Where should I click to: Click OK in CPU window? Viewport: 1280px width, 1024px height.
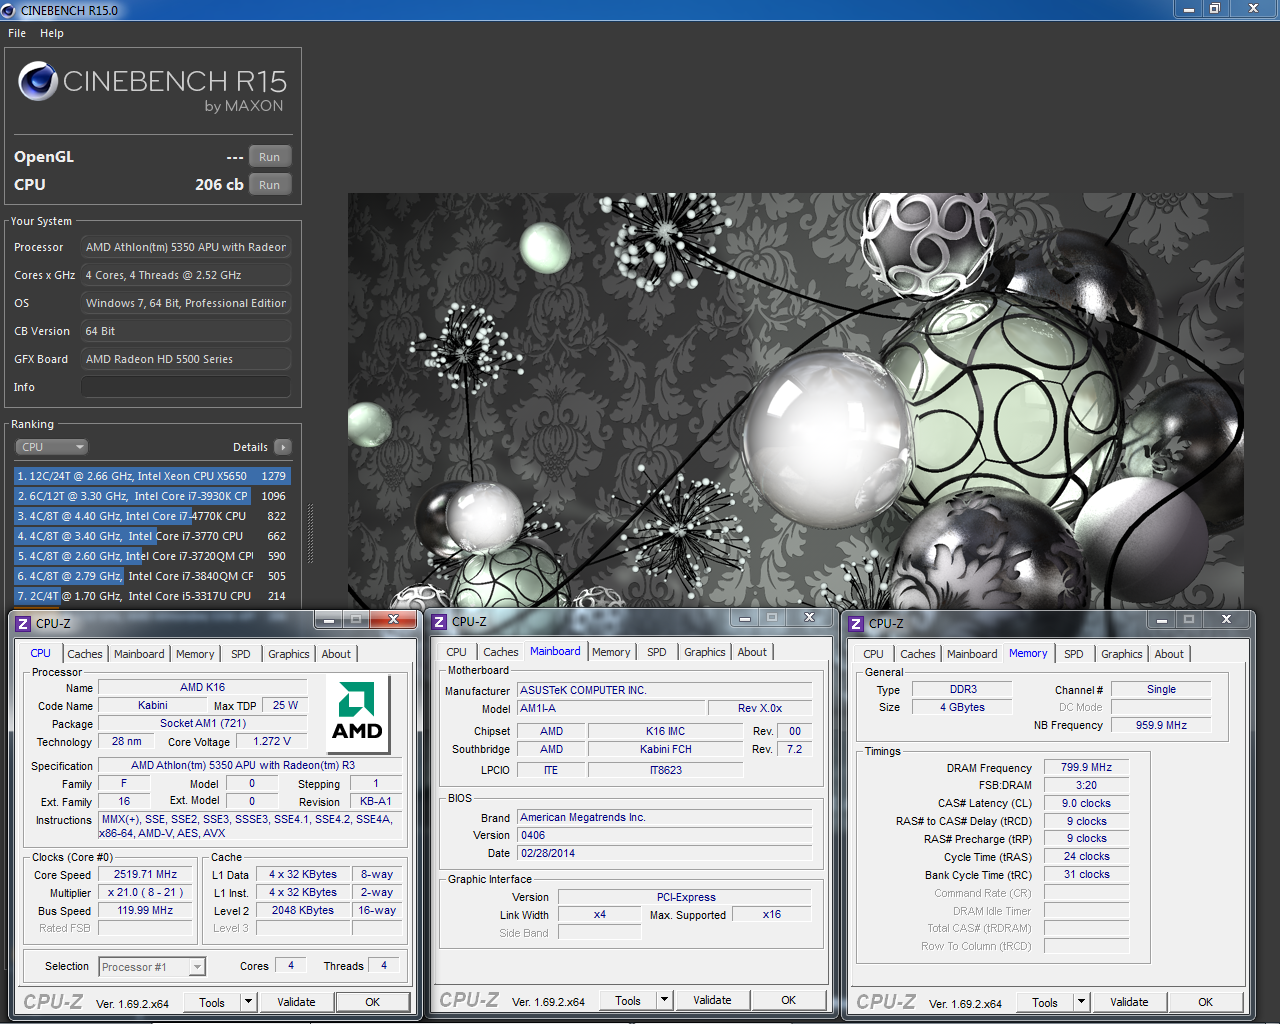tap(372, 1002)
